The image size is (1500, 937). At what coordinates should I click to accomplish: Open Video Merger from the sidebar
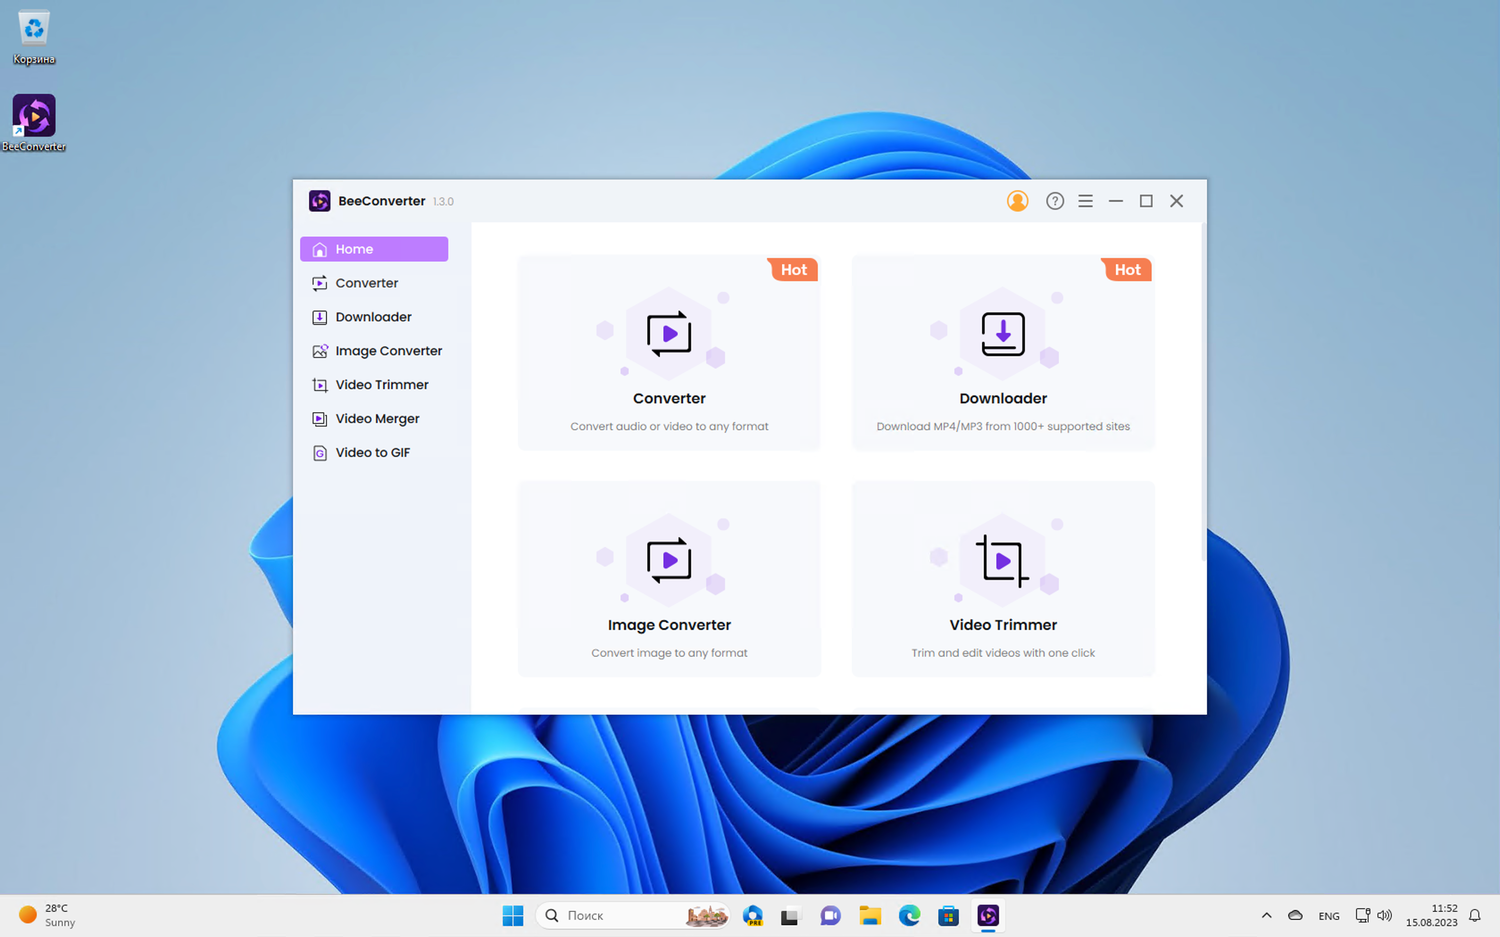pyautogui.click(x=374, y=419)
